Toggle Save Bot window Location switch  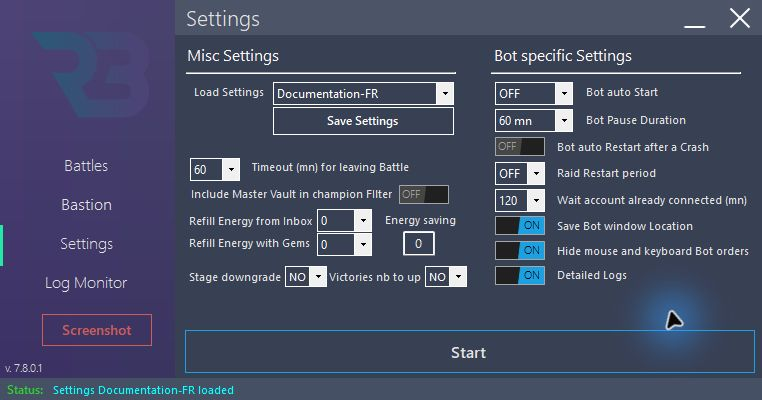[x=520, y=226]
